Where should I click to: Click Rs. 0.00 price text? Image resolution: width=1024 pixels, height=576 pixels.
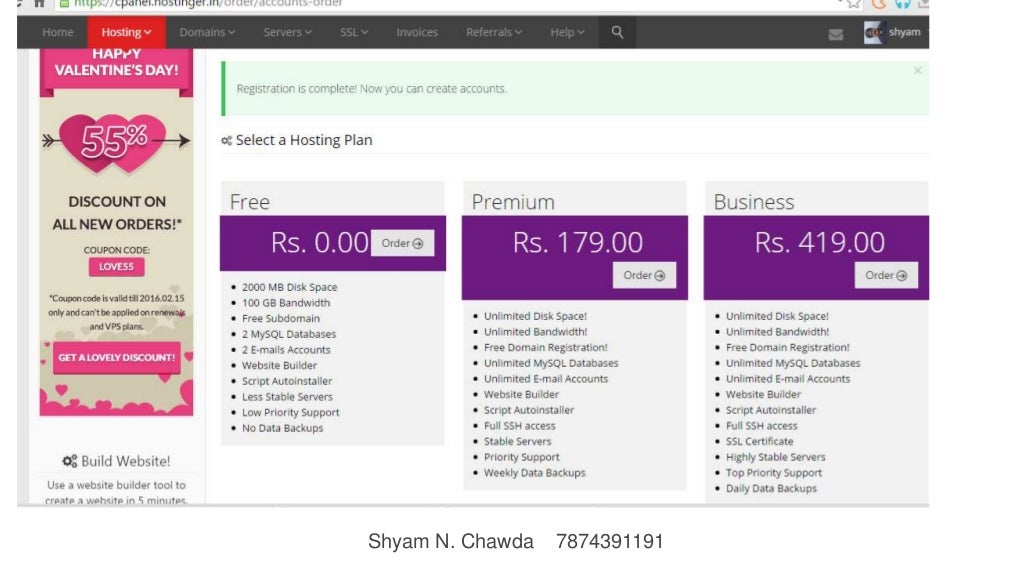tap(320, 242)
